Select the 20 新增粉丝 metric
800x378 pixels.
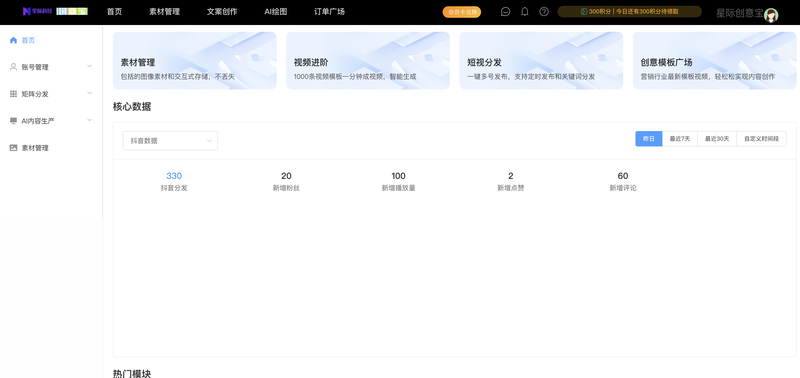[x=286, y=182]
